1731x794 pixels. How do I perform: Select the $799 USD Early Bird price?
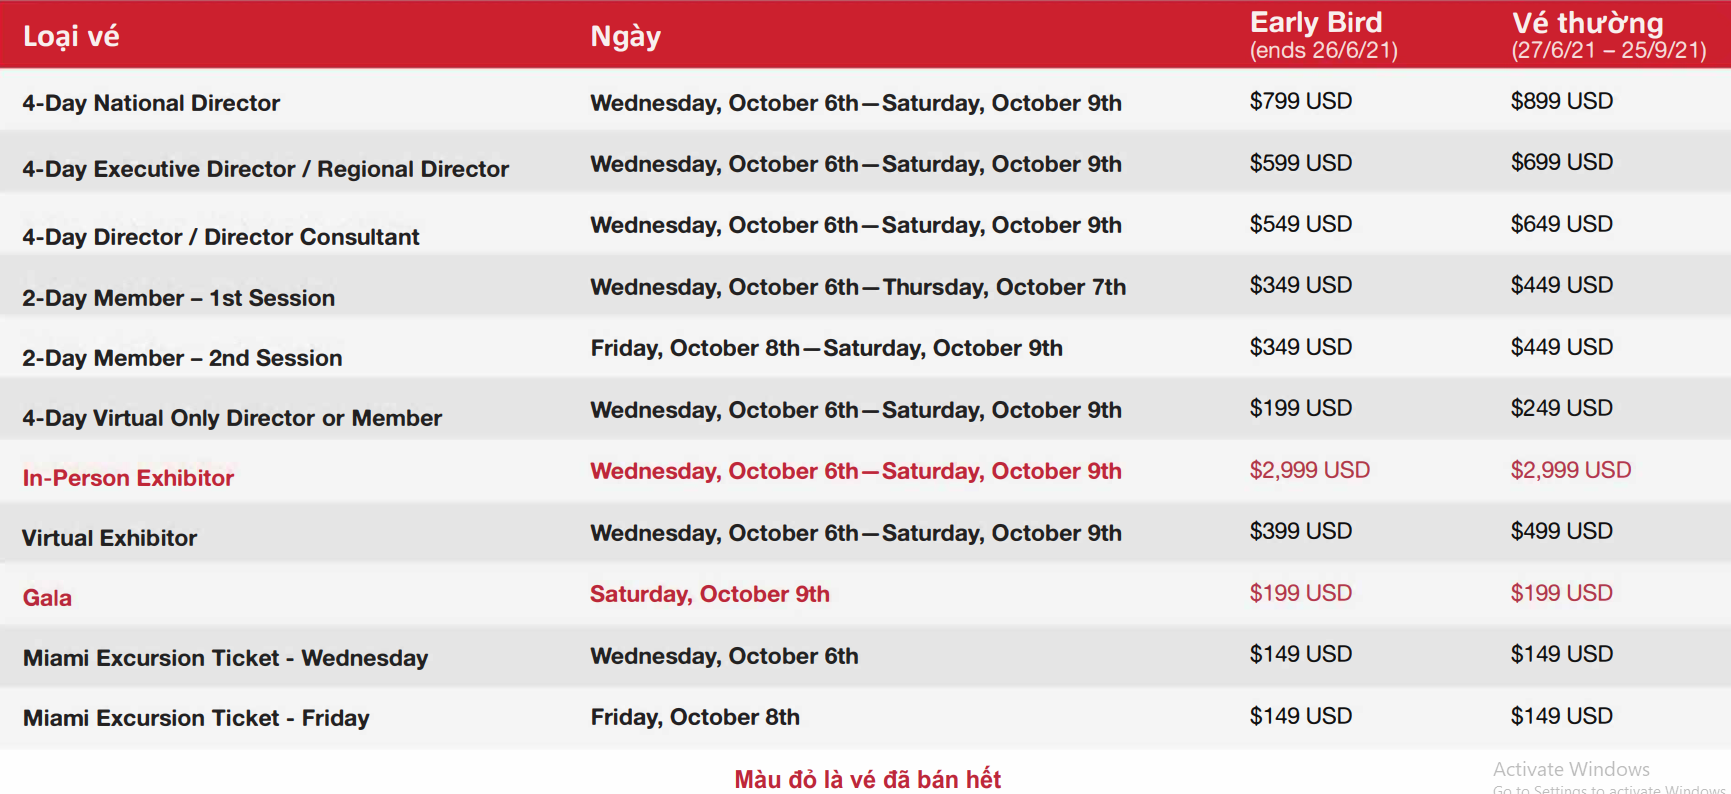(x=1300, y=101)
